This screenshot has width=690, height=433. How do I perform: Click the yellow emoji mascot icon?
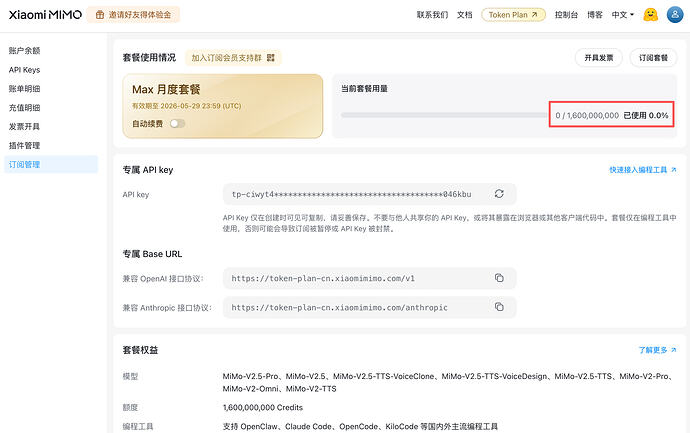click(650, 15)
